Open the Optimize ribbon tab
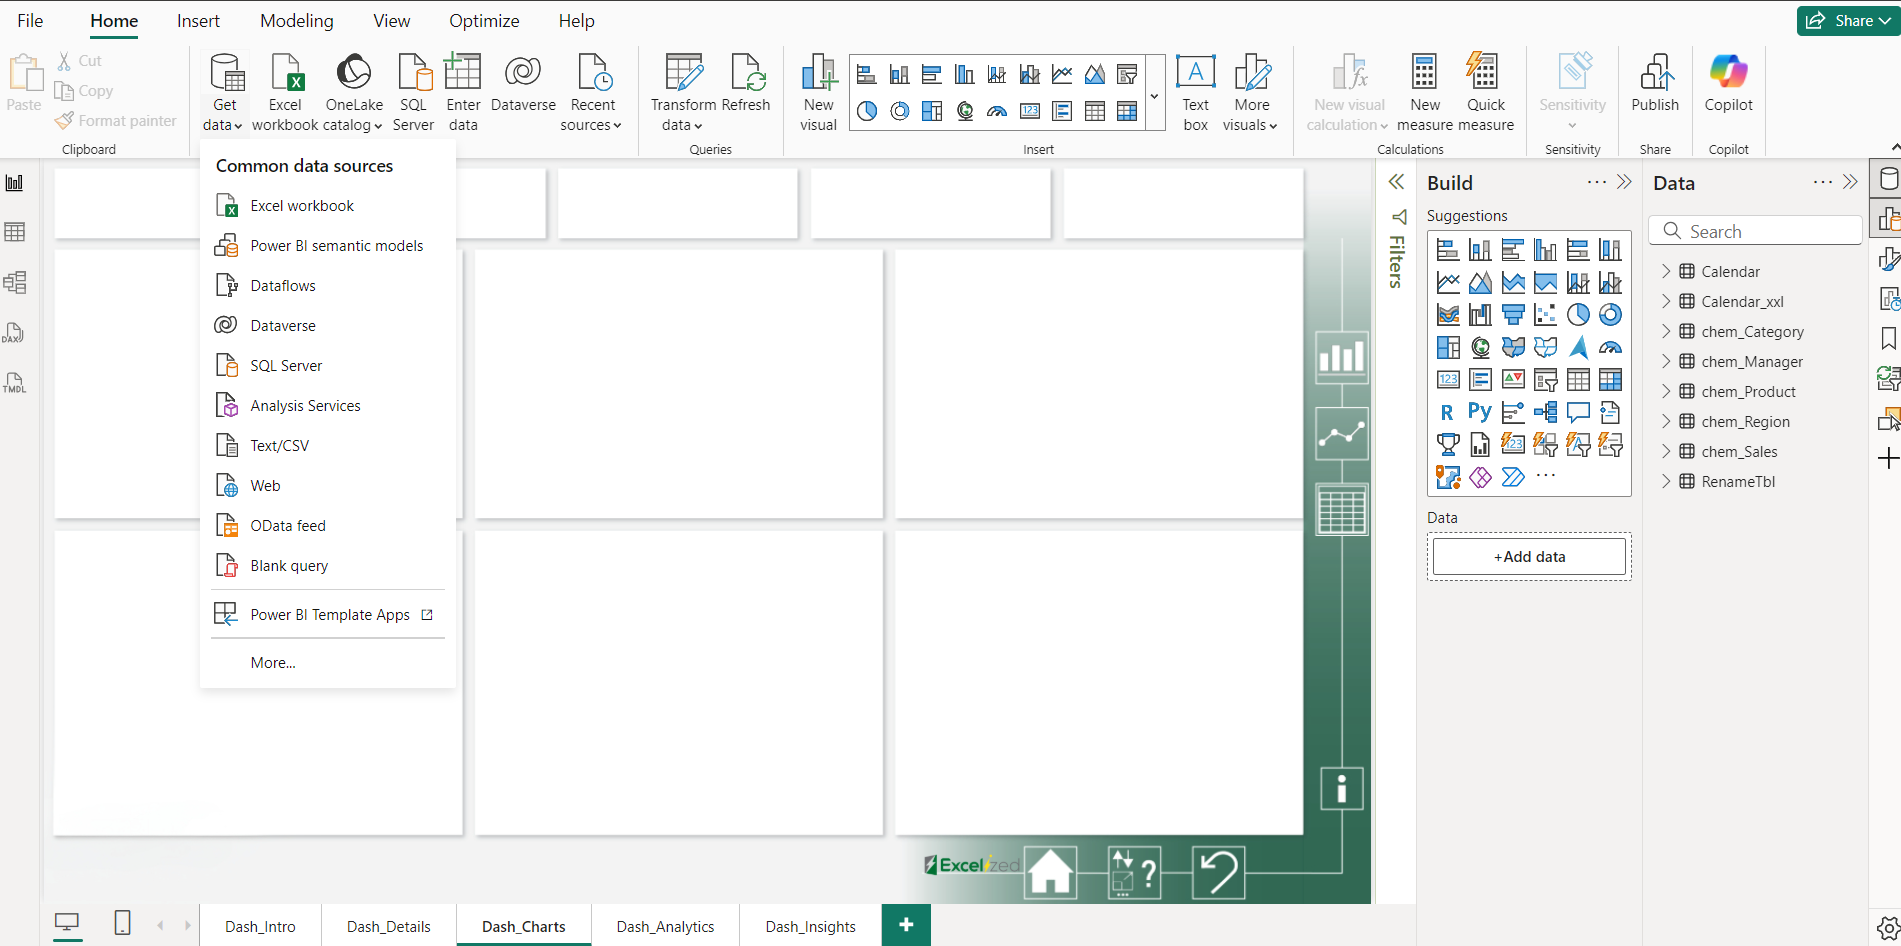The height and width of the screenshot is (946, 1901). tap(484, 21)
